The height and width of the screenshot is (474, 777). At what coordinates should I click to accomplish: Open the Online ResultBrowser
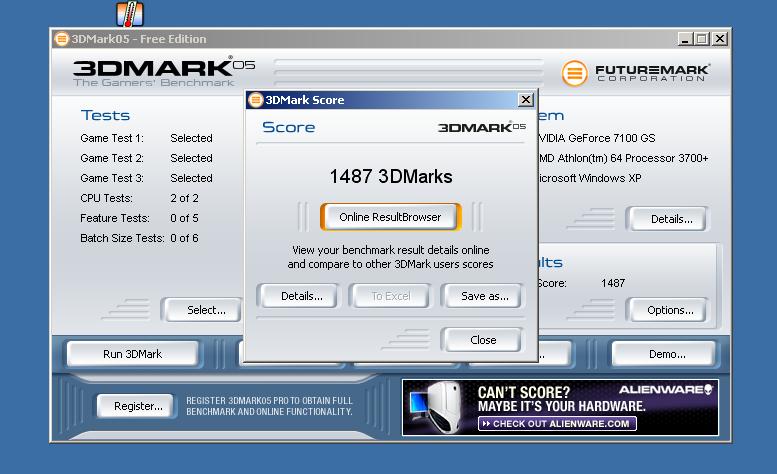tap(390, 217)
